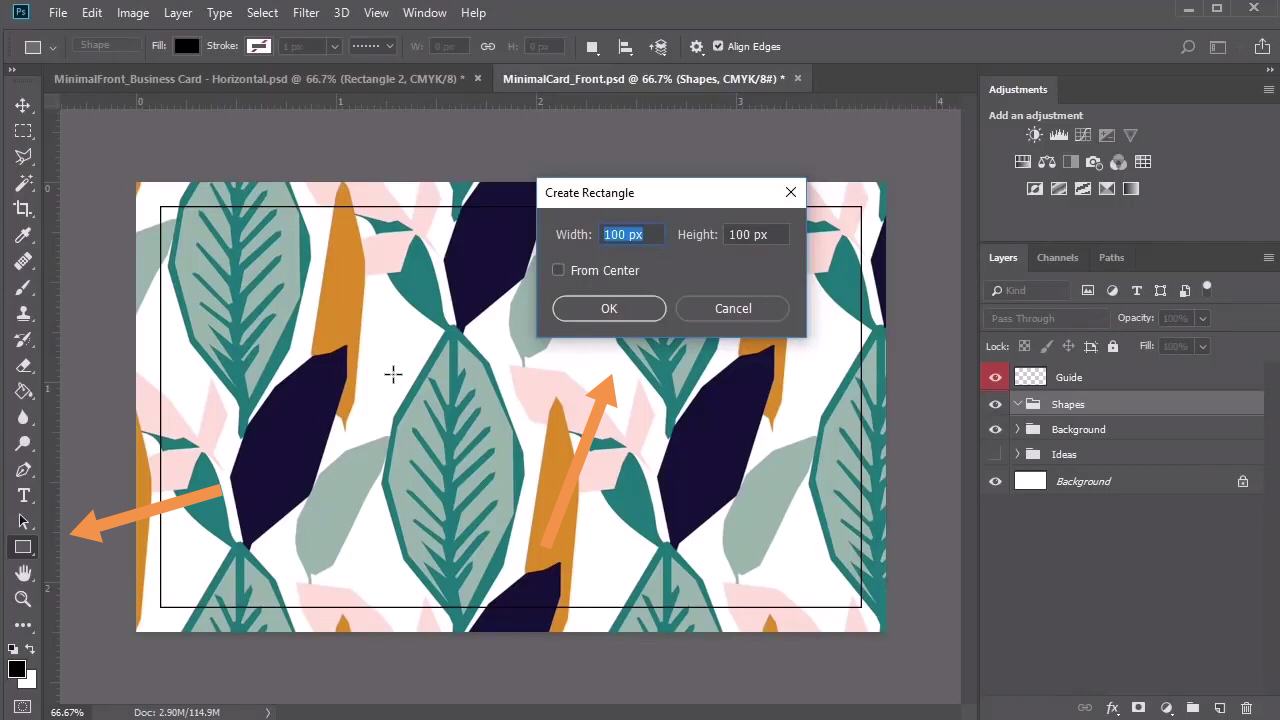Hide the Guide layer visibility
Viewport: 1280px width, 720px height.
[x=995, y=377]
